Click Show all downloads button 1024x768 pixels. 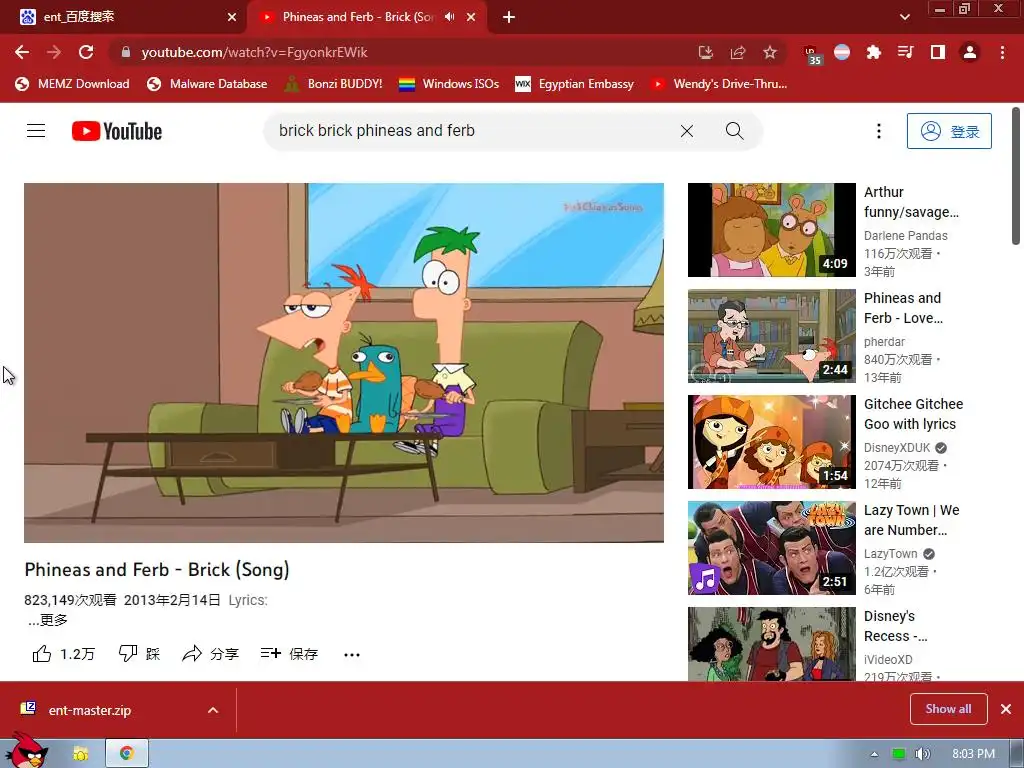click(x=948, y=709)
